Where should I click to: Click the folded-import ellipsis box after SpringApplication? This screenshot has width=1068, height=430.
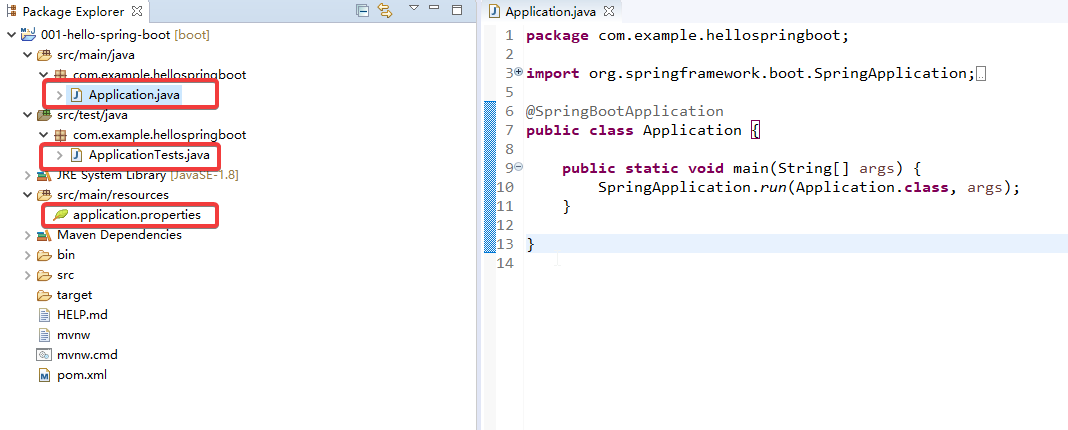click(981, 74)
